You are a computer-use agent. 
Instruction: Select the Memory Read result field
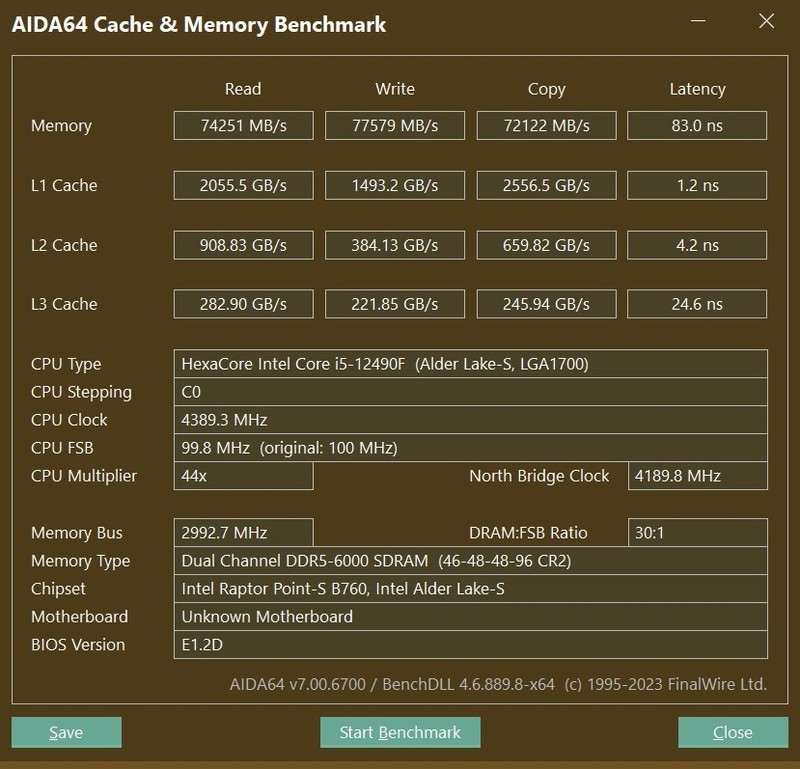243,125
